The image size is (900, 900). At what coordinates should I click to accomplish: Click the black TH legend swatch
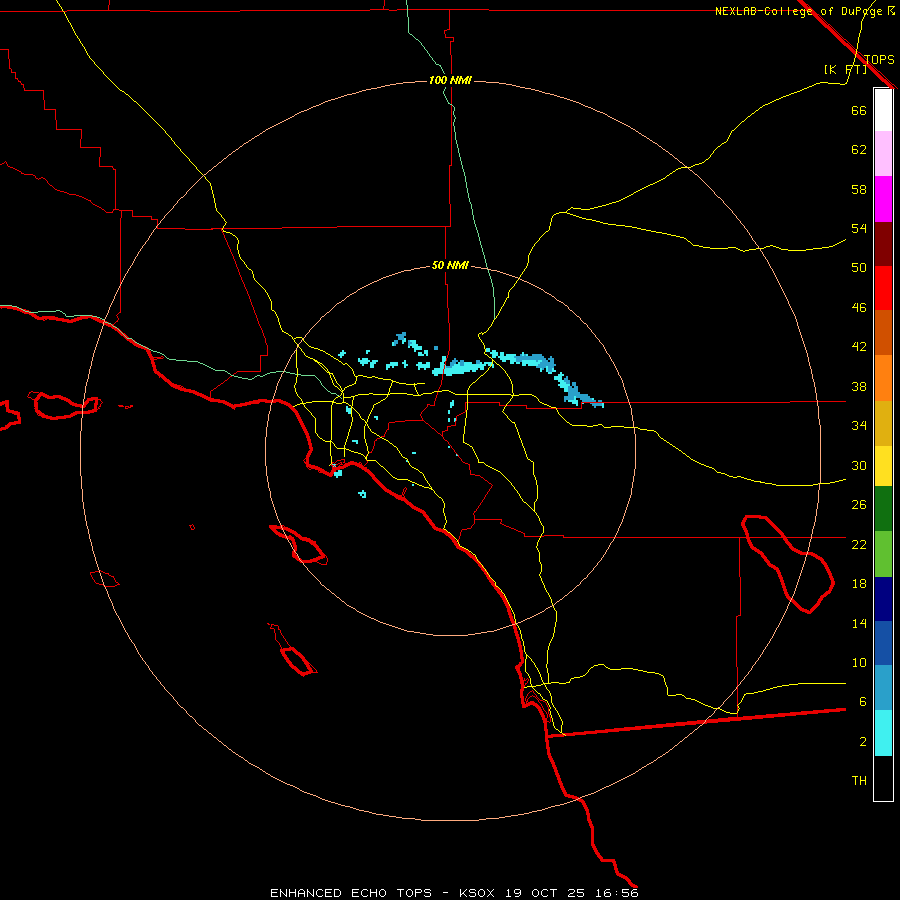click(883, 778)
